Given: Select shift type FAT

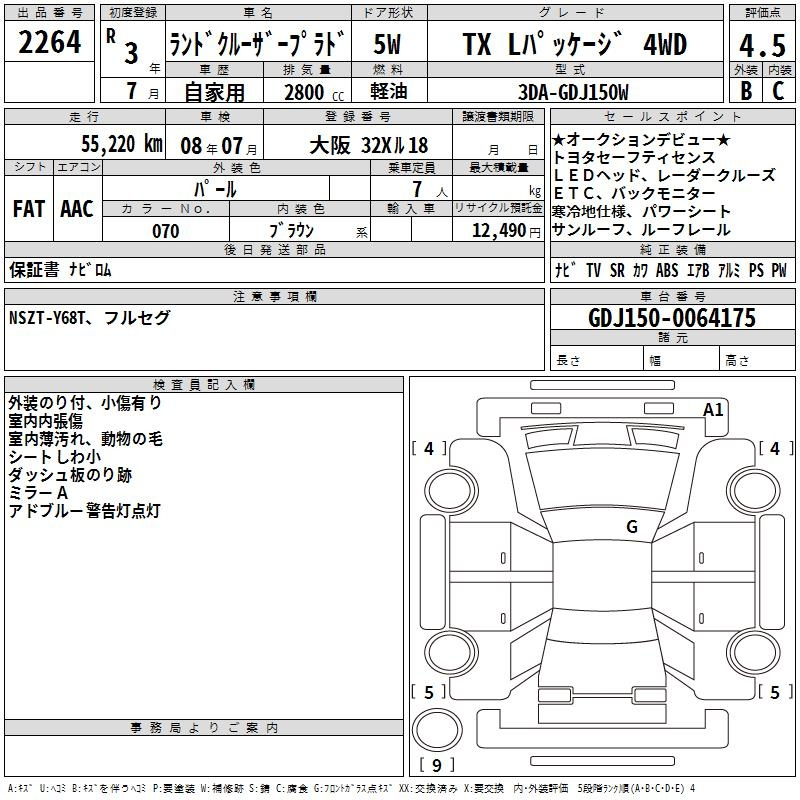Looking at the screenshot, I should click(x=29, y=209).
